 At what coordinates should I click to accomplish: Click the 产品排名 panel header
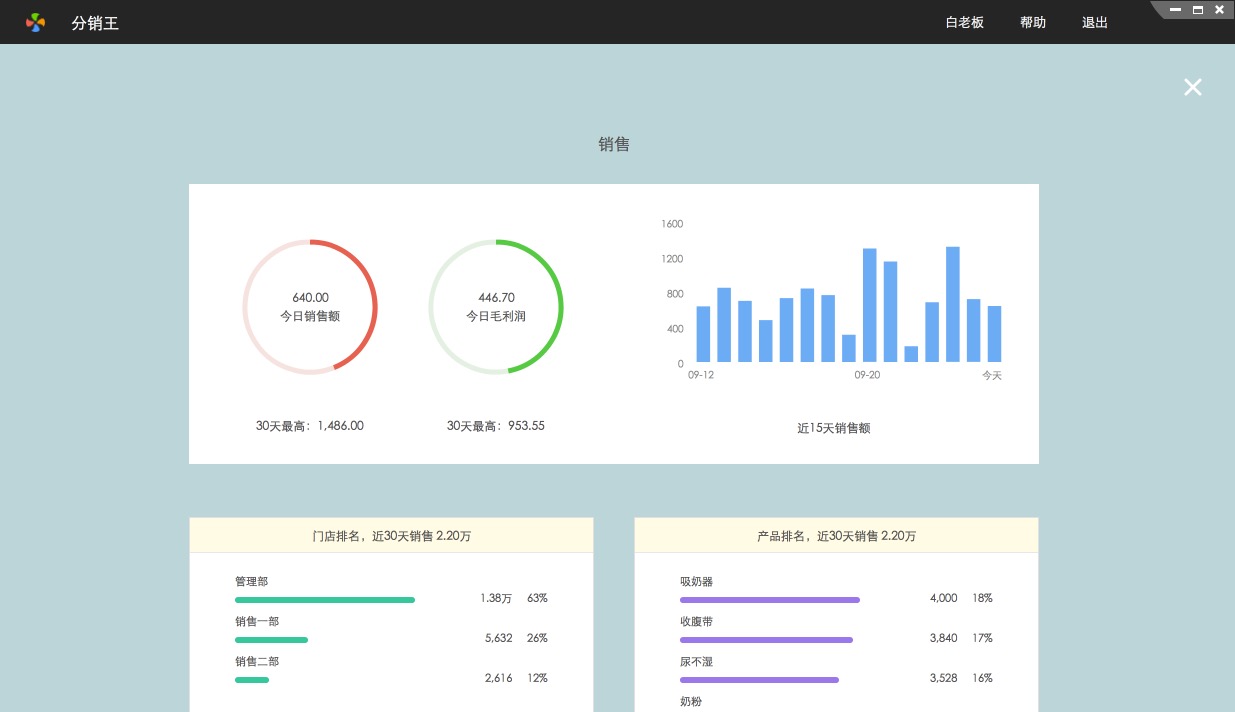pyautogui.click(x=836, y=536)
